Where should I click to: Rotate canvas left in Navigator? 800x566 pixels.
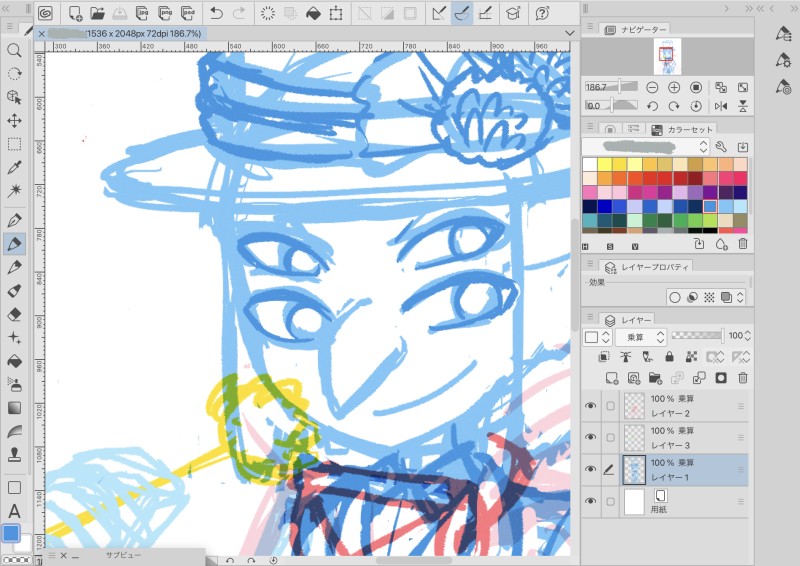click(x=652, y=106)
